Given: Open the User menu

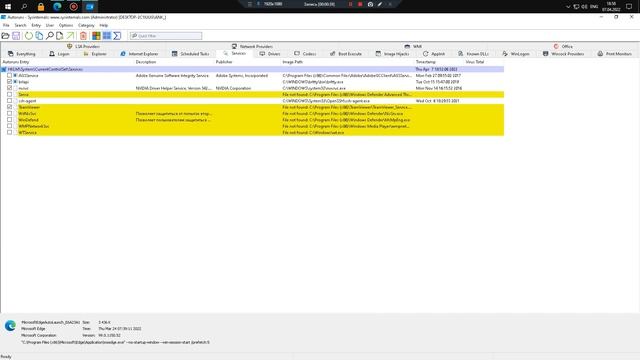Looking at the screenshot, I should (50, 25).
